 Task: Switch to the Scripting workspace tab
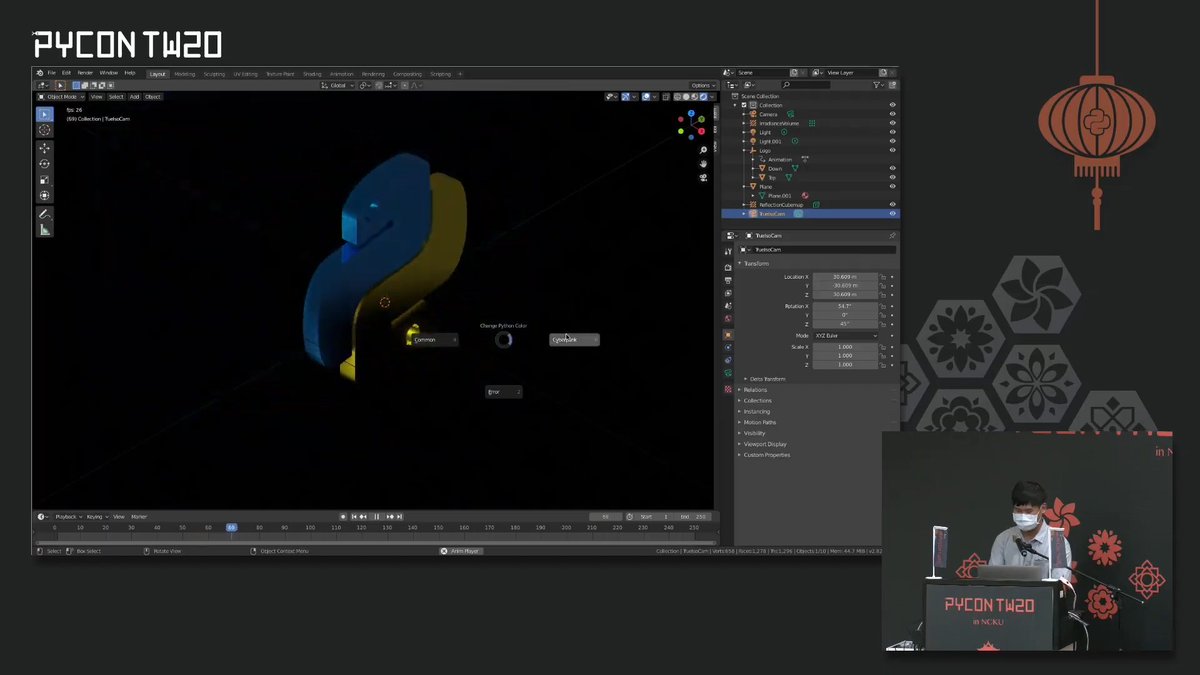click(440, 73)
